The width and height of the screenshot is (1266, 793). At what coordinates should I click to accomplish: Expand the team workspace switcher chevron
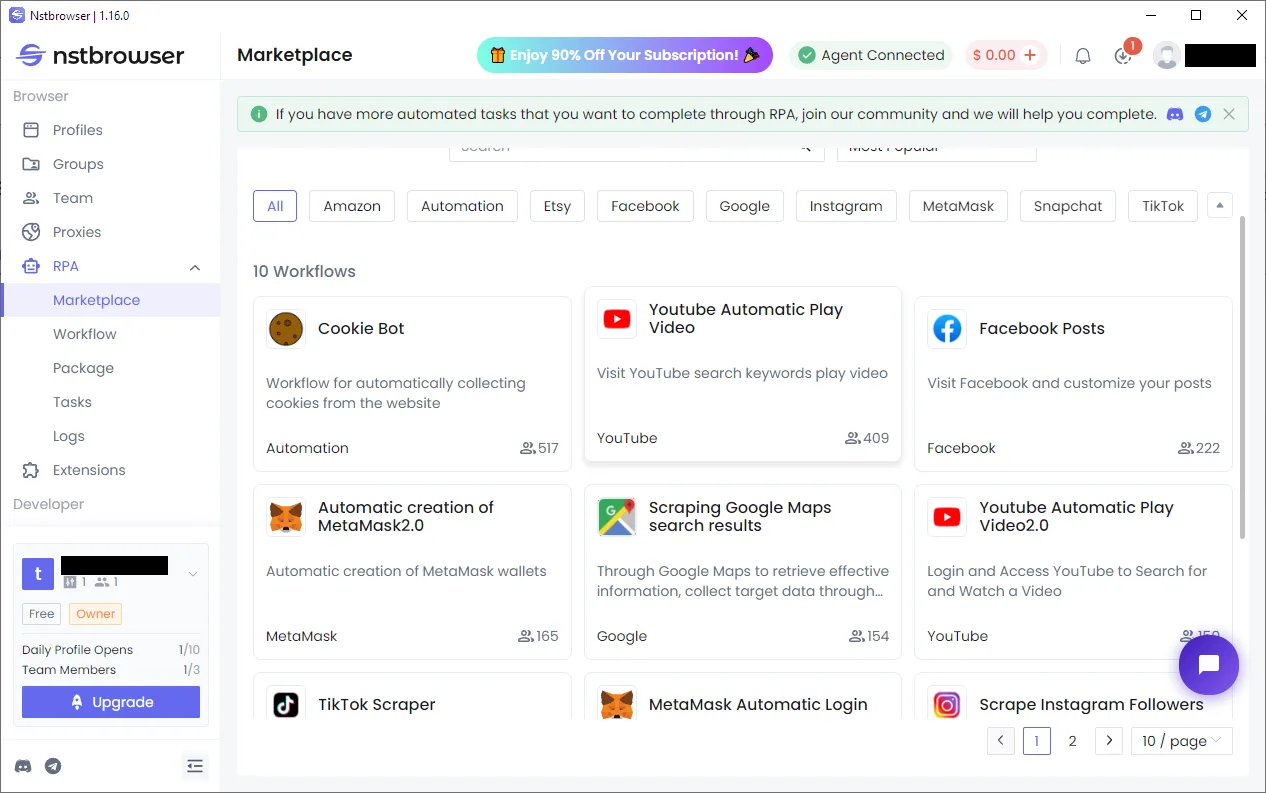(x=193, y=574)
